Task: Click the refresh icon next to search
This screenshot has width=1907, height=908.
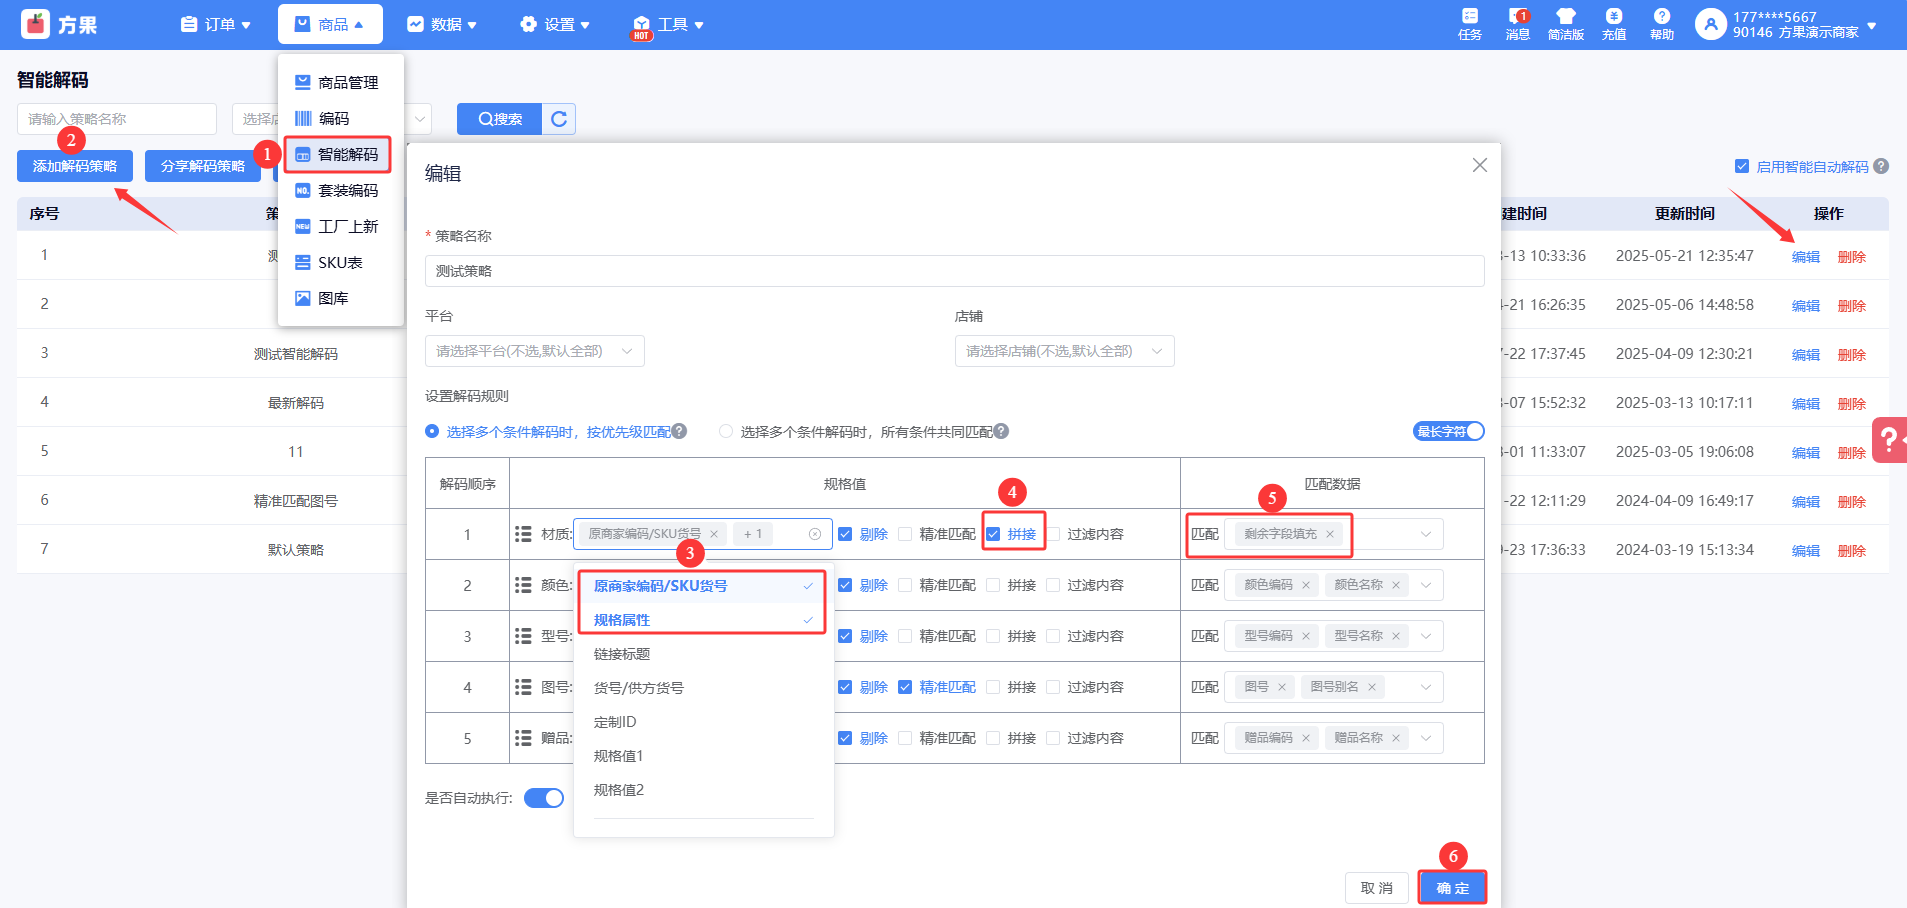Action: pyautogui.click(x=559, y=119)
